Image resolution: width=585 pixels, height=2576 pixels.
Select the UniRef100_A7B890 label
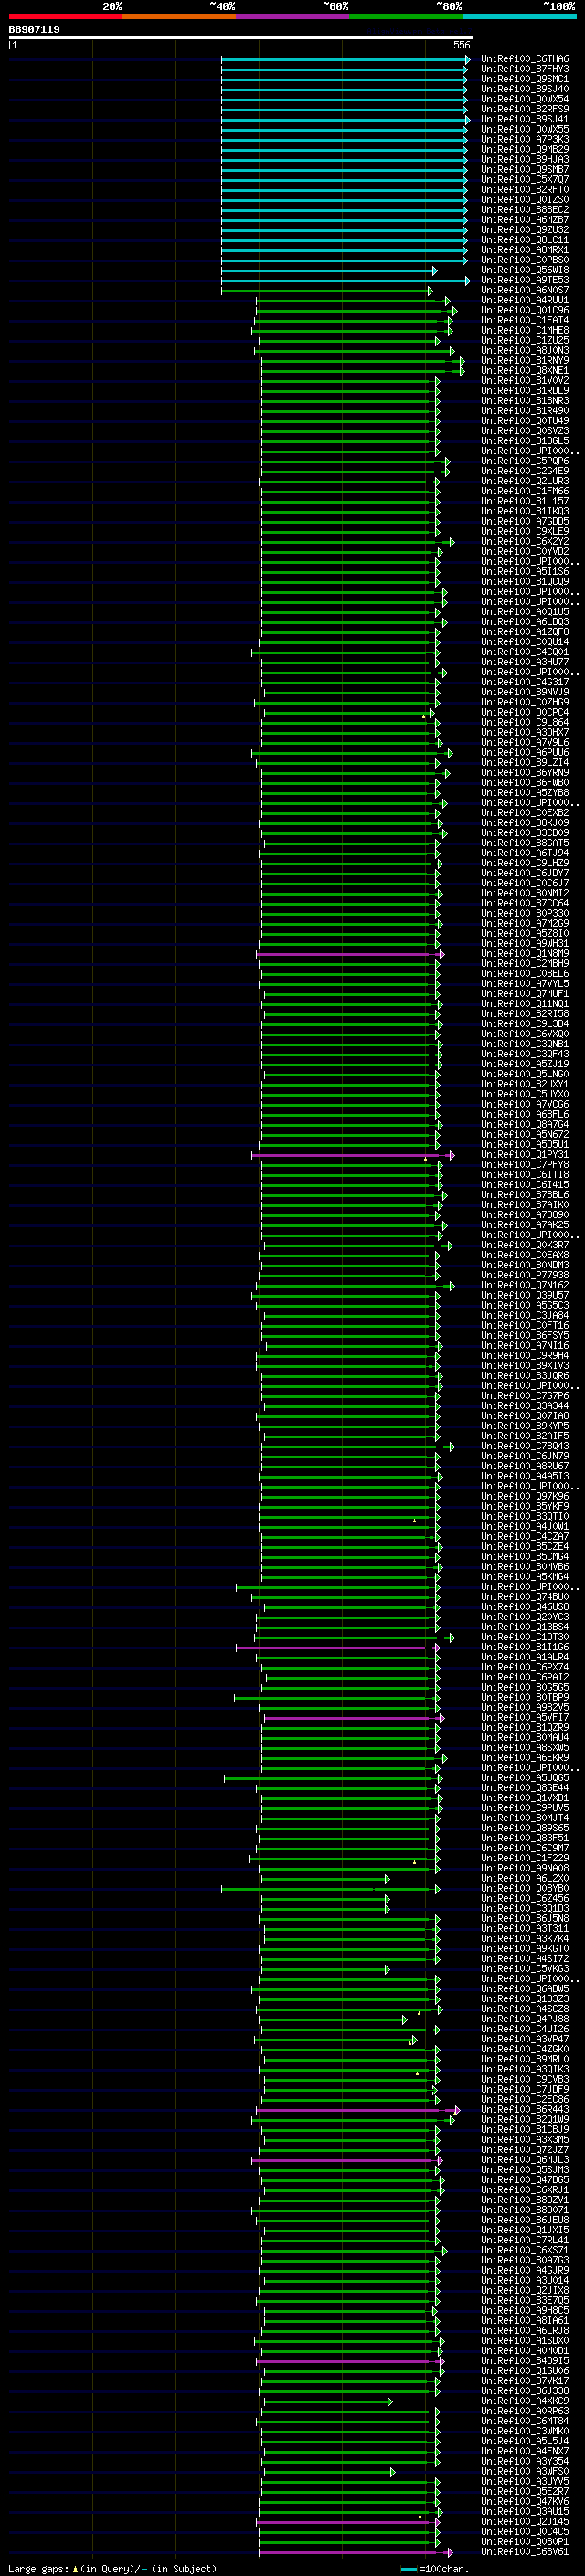point(525,1216)
